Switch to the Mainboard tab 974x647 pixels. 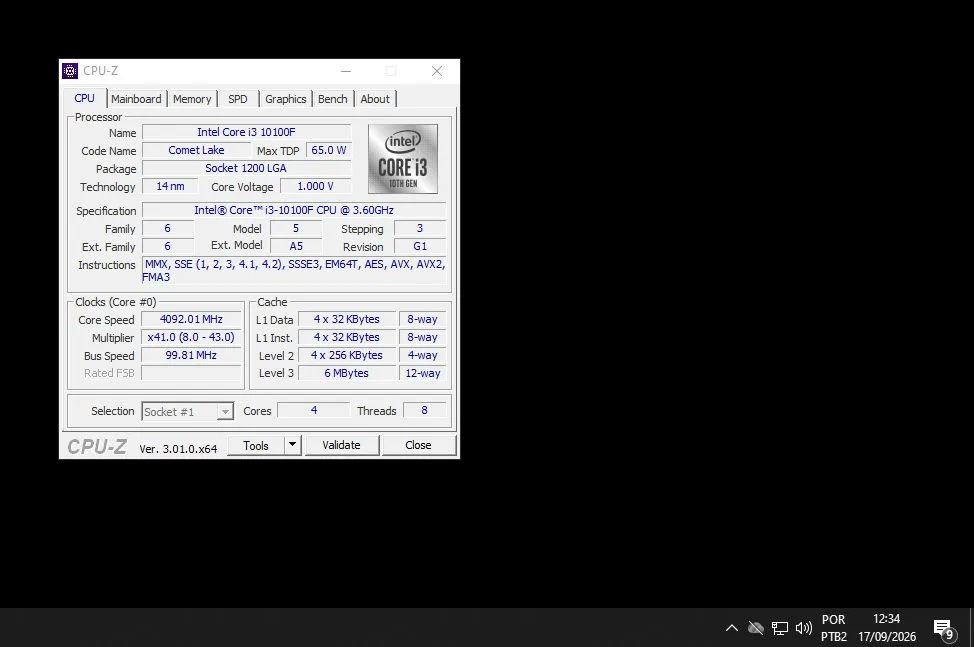(x=136, y=99)
